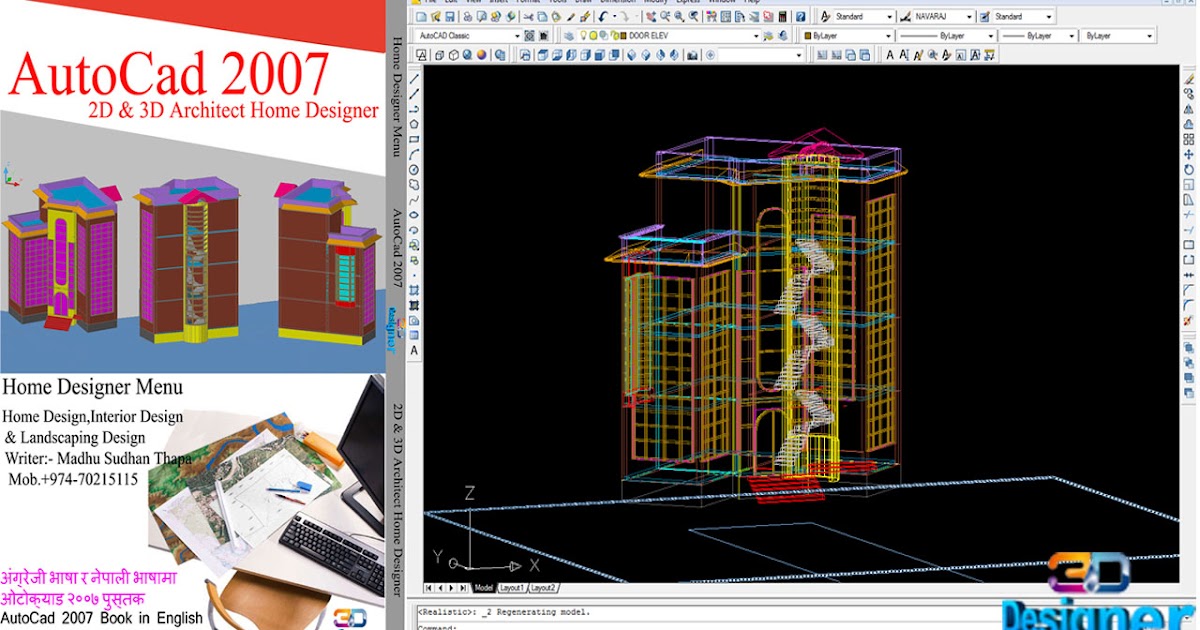Toggle the layer lock icon
Viewport: 1200px width, 630px height.
614,35
